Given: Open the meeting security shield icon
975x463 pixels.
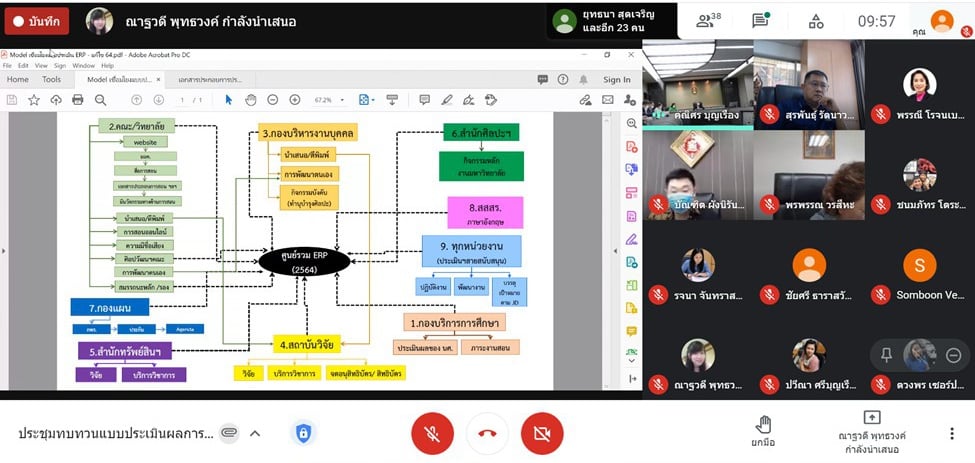Looking at the screenshot, I should 303,433.
